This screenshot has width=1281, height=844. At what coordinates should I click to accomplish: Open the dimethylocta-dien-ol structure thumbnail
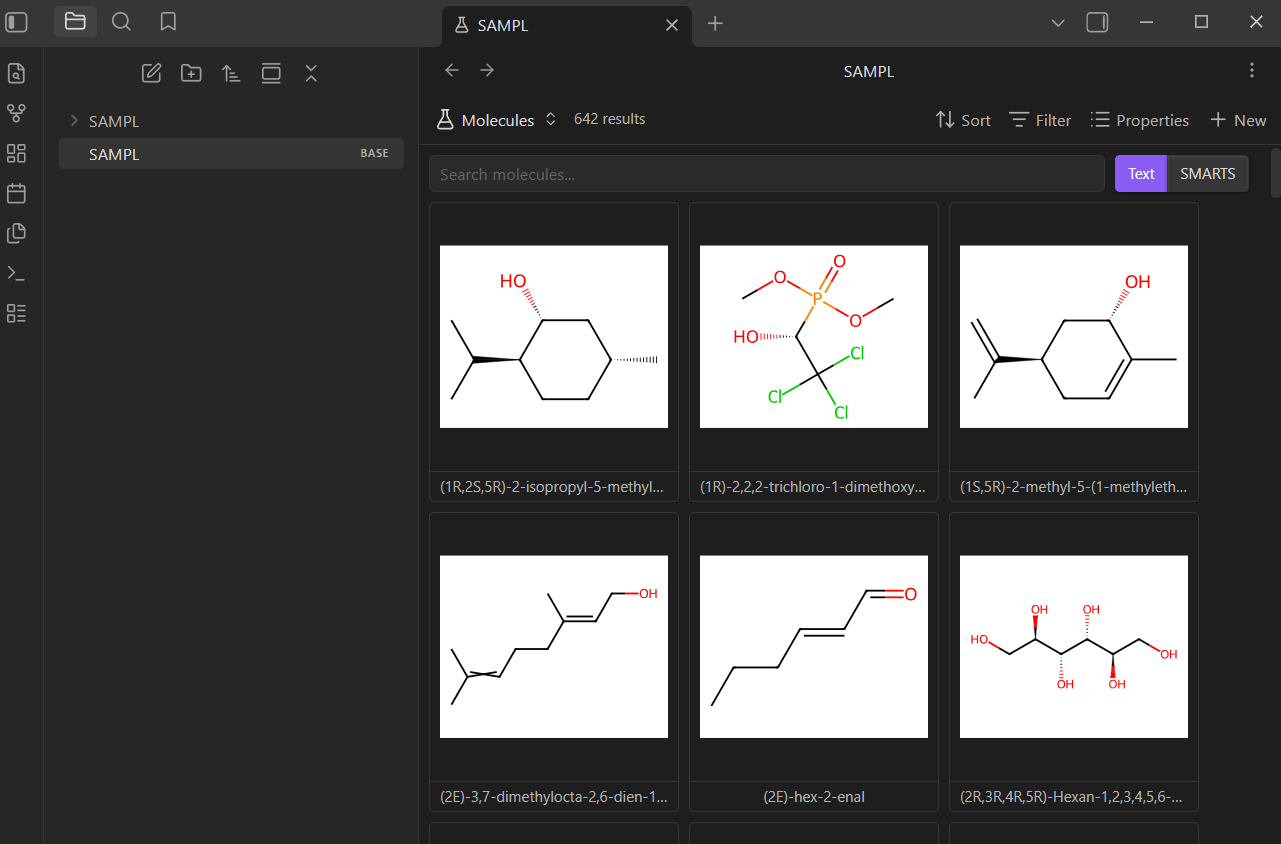554,647
